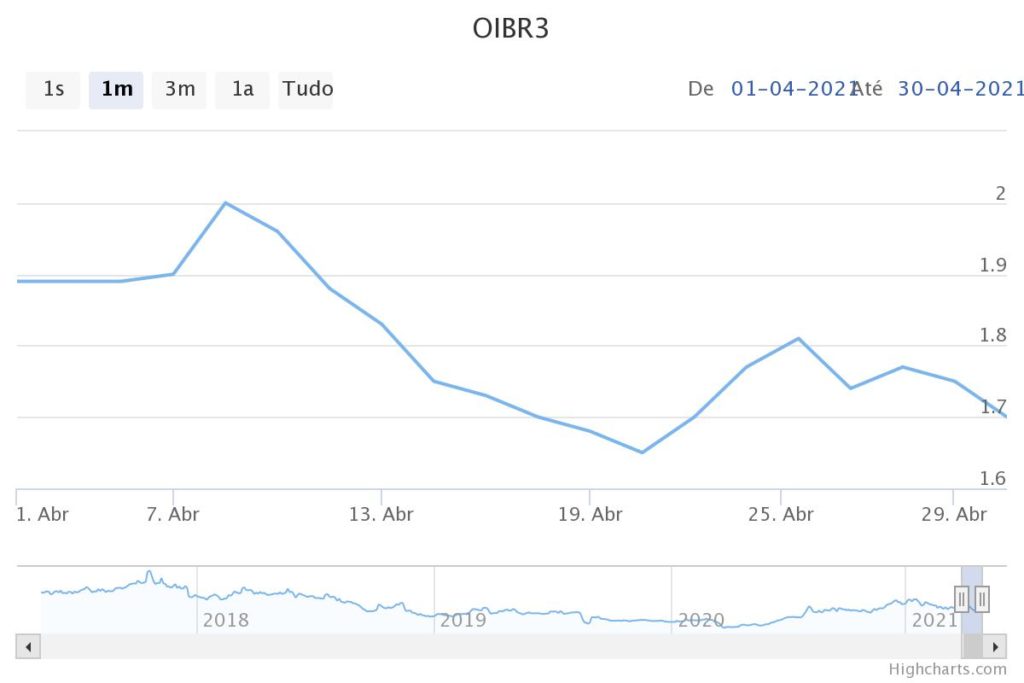Click the lowest point of the line
Viewport: 1024px width, 683px height.
pyautogui.click(x=642, y=452)
